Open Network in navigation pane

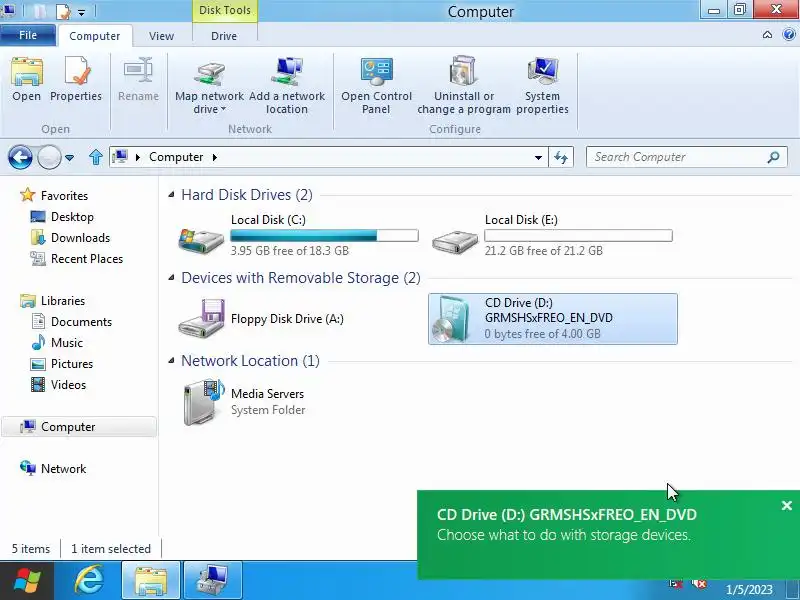[x=63, y=468]
